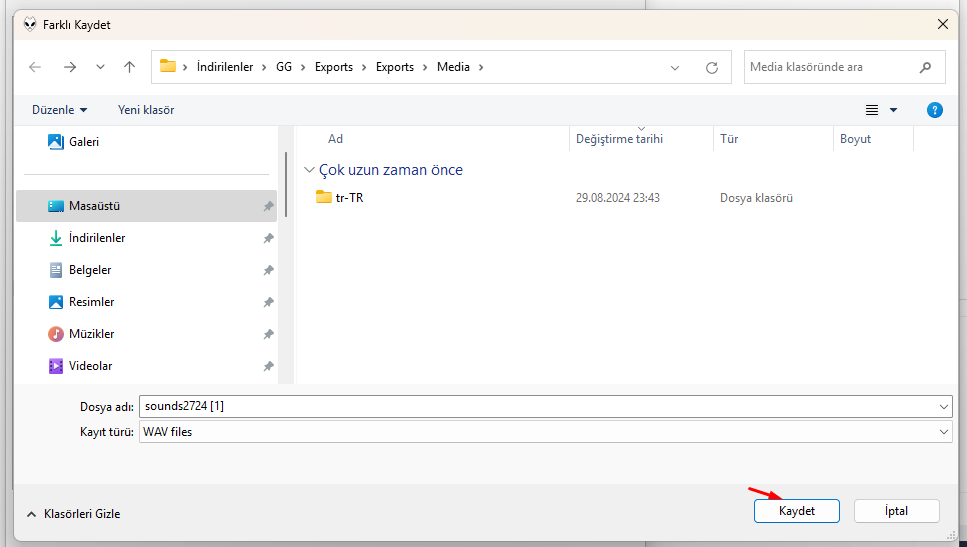Save the file with Kaydet

(x=797, y=511)
